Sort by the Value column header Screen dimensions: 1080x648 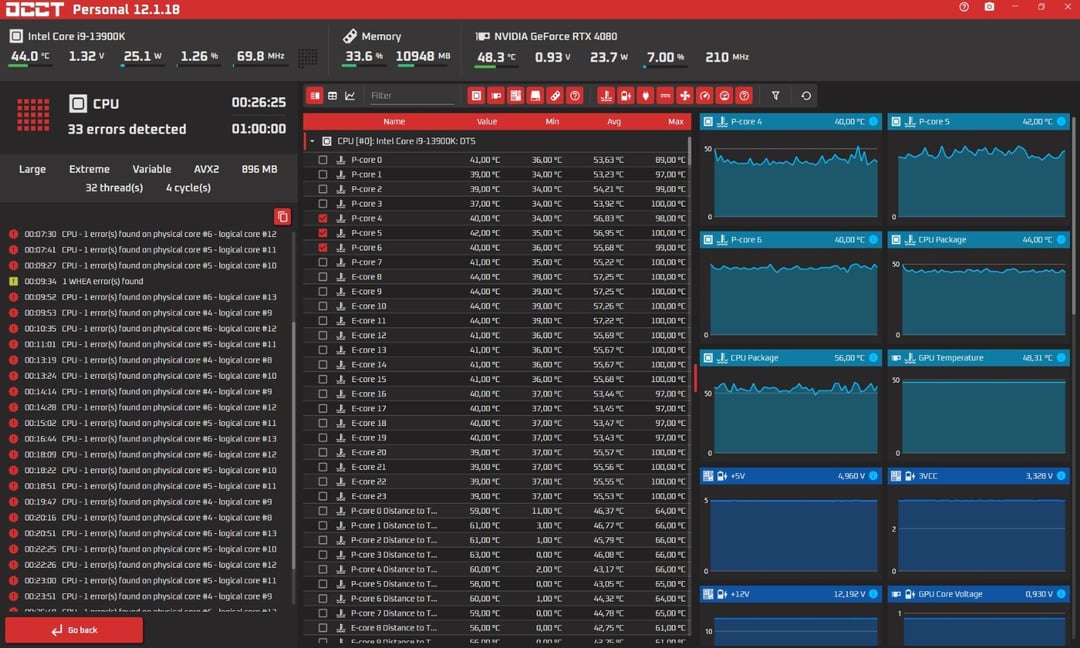pos(487,121)
